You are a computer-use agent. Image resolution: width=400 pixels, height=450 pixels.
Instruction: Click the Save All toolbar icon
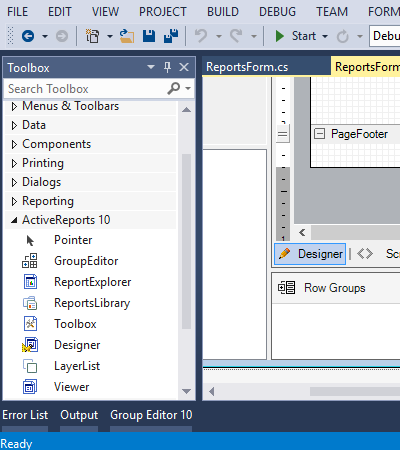171,36
